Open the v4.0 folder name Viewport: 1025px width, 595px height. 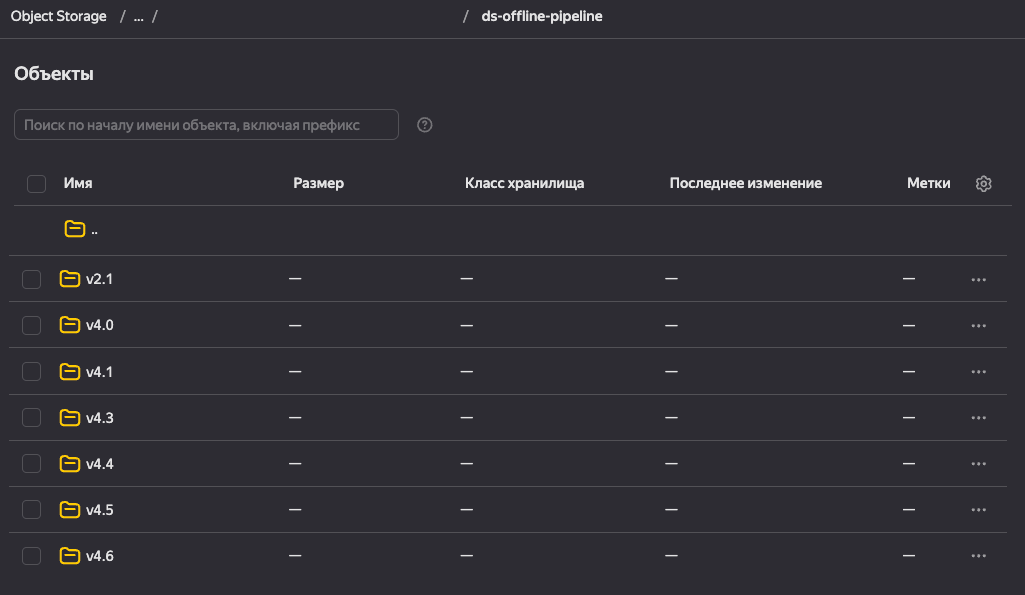coord(99,325)
